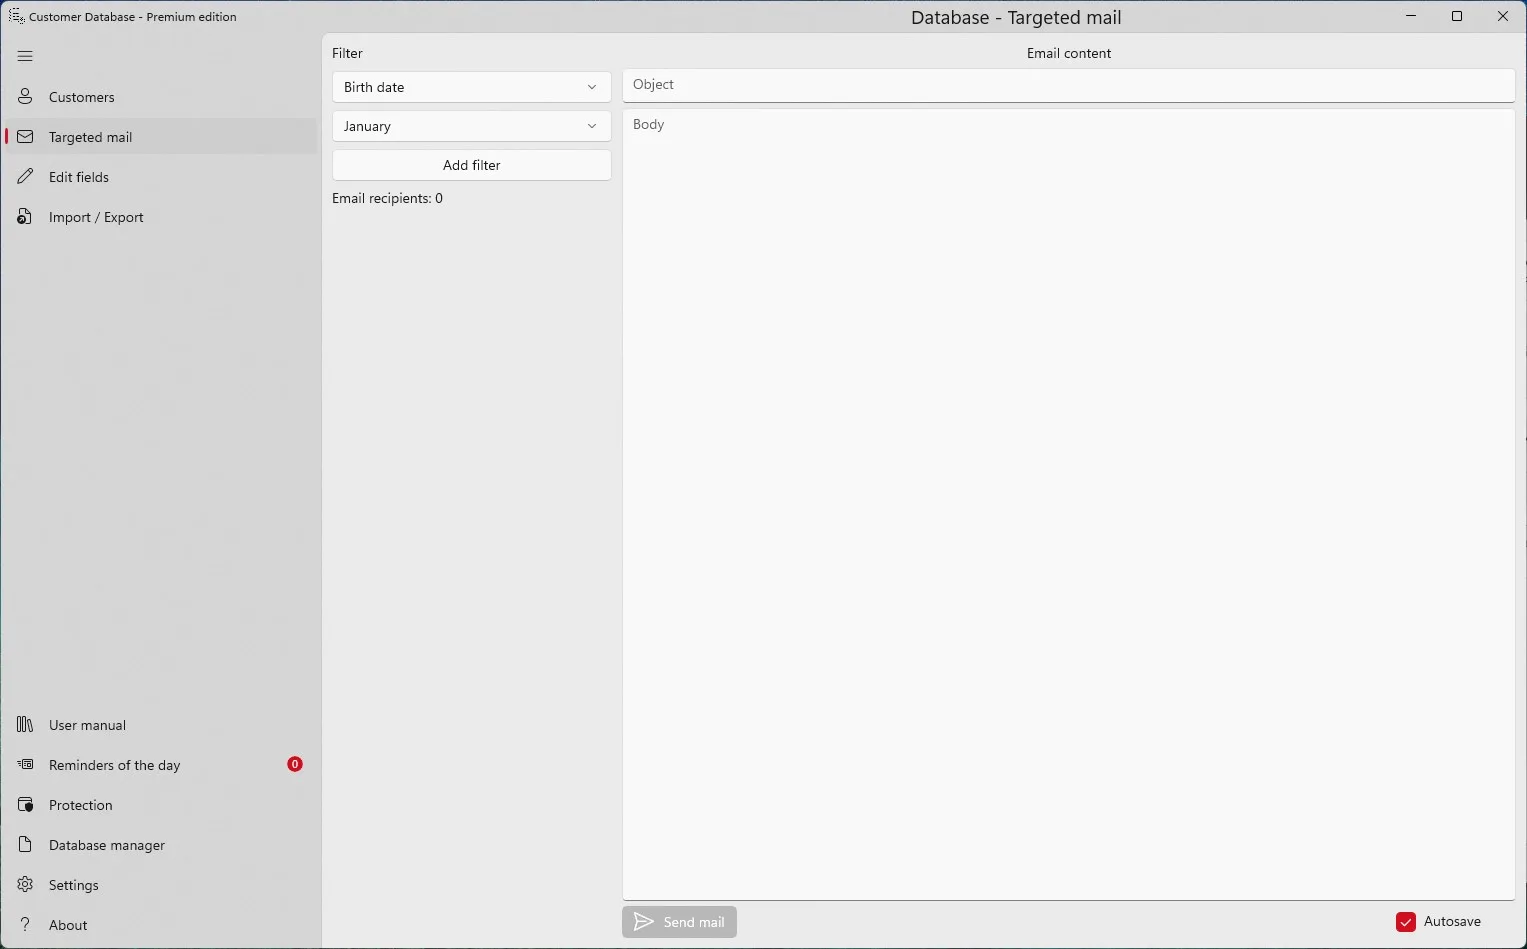Focus the email Object input field
Viewport: 1527px width, 949px height.
pyautogui.click(x=1069, y=85)
